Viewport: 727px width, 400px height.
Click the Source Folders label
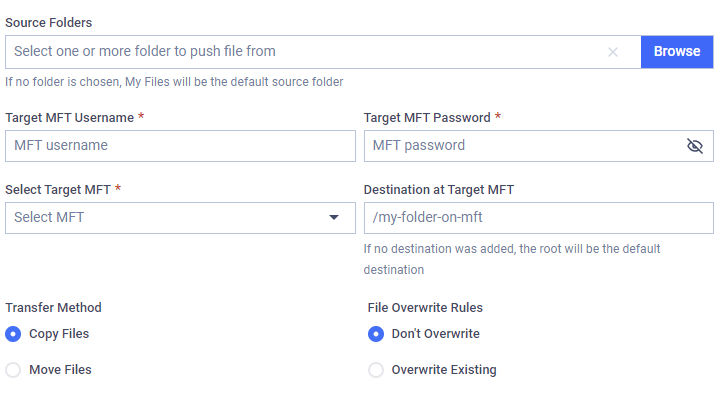pyautogui.click(x=49, y=22)
